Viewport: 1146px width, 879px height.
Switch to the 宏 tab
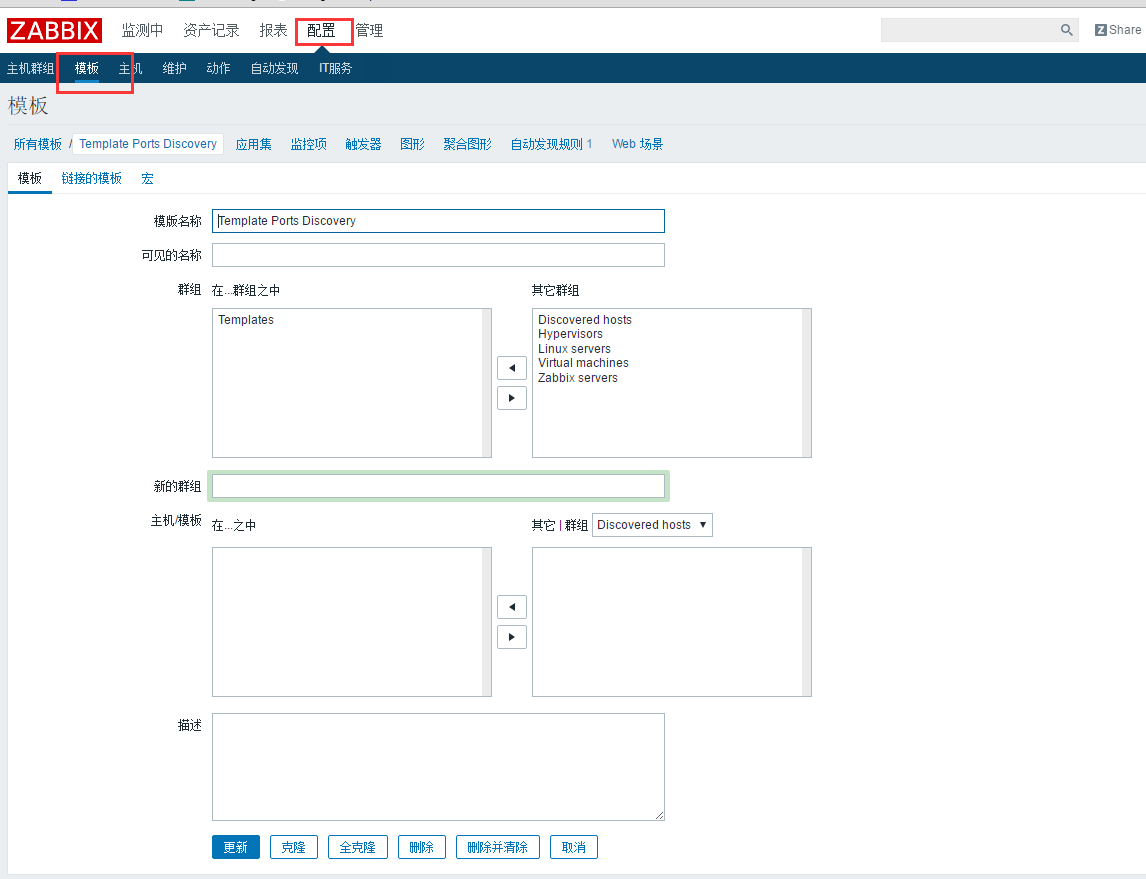(147, 178)
